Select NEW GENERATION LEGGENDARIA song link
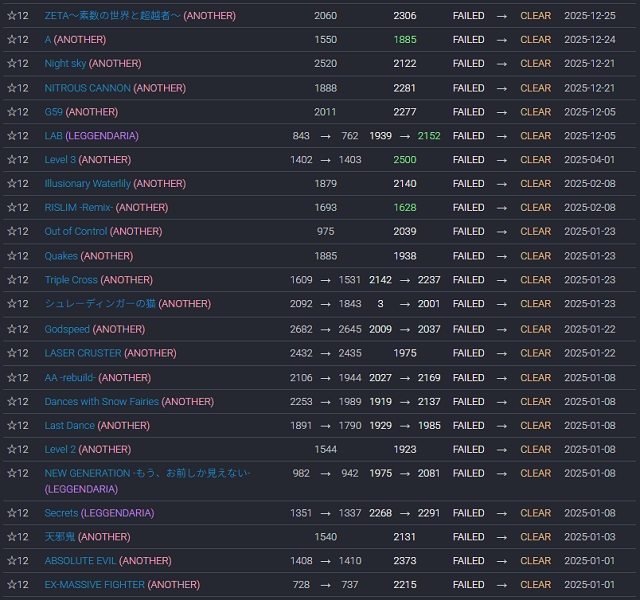This screenshot has height=600, width=640. (x=147, y=473)
